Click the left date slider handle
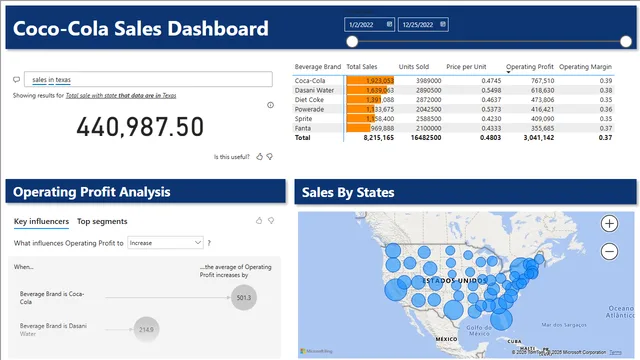 (x=352, y=41)
